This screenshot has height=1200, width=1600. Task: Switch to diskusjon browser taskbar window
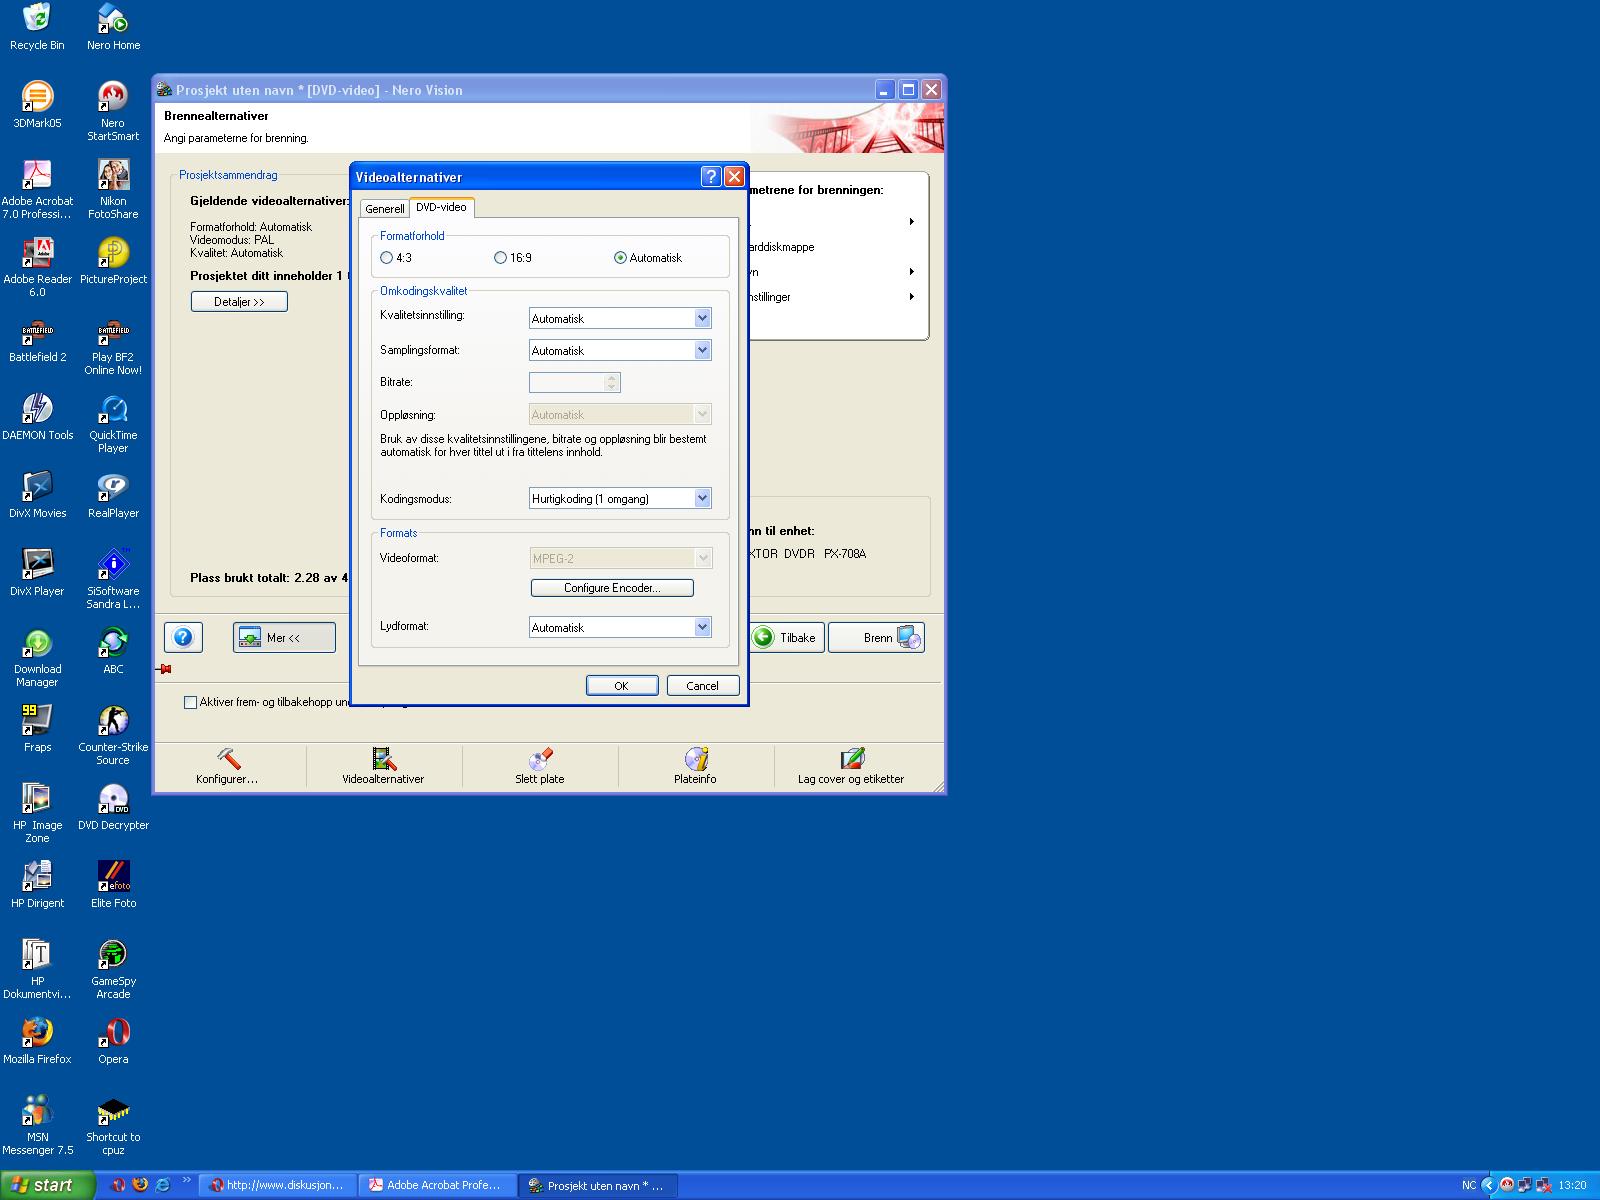(277, 1185)
